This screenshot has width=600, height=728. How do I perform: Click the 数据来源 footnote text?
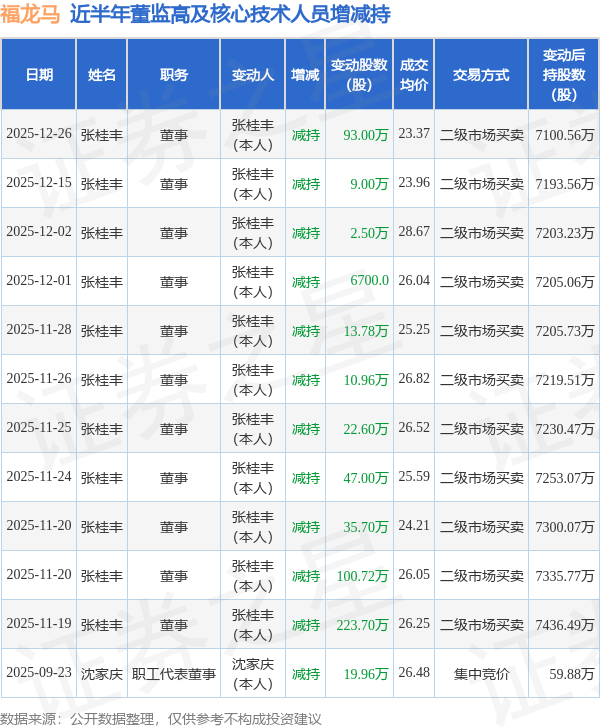(161, 719)
